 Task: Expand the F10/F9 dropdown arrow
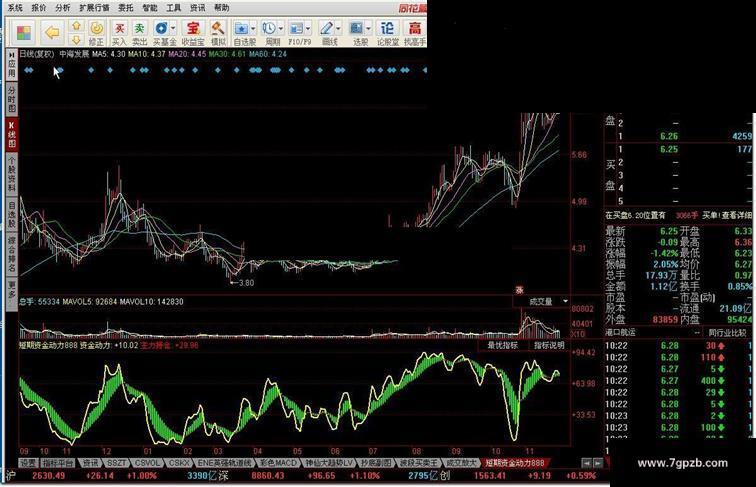coord(308,28)
